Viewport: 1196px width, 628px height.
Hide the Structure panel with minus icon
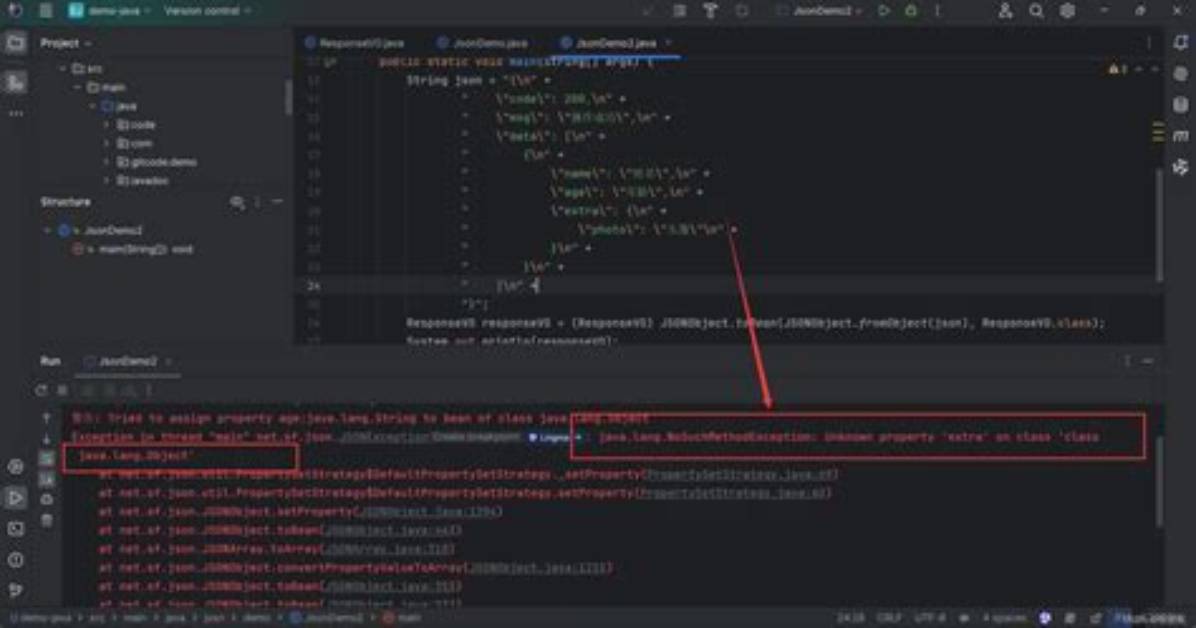click(278, 202)
